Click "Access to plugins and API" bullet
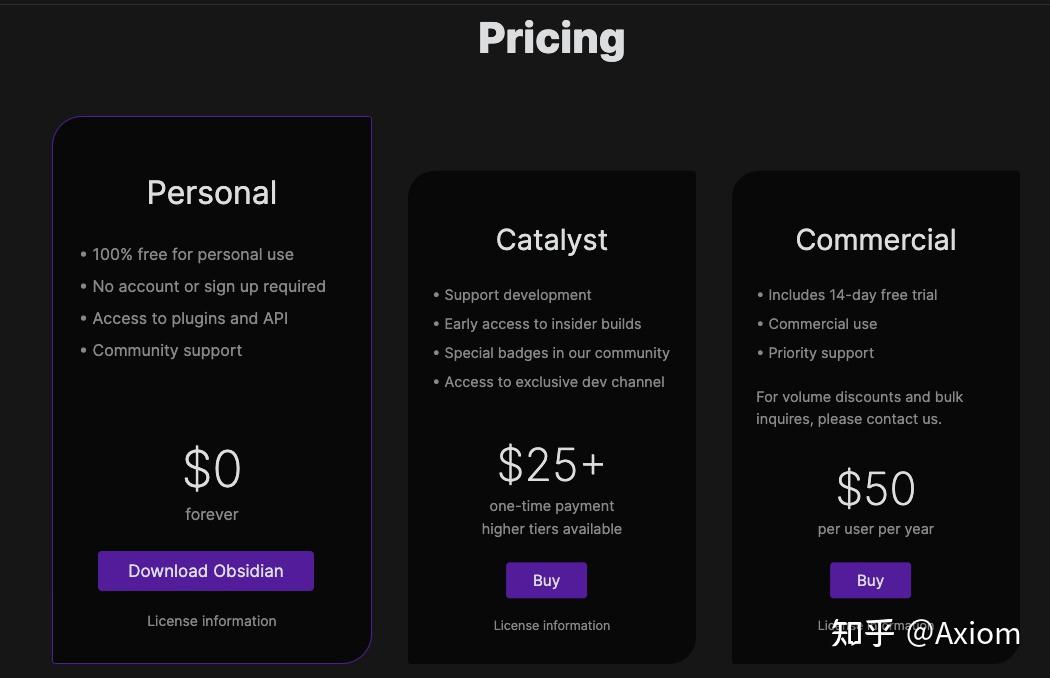The image size is (1050, 678). 190,319
